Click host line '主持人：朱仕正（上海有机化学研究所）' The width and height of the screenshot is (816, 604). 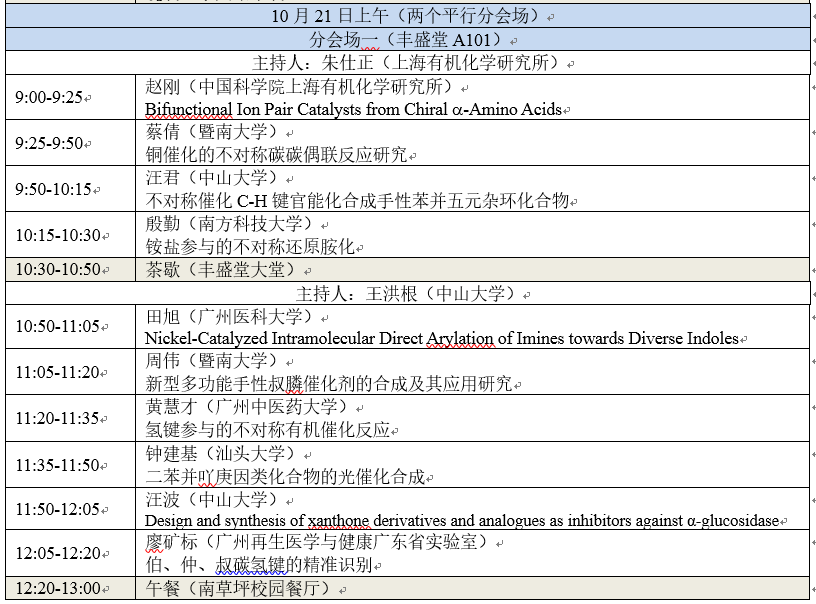(407, 63)
